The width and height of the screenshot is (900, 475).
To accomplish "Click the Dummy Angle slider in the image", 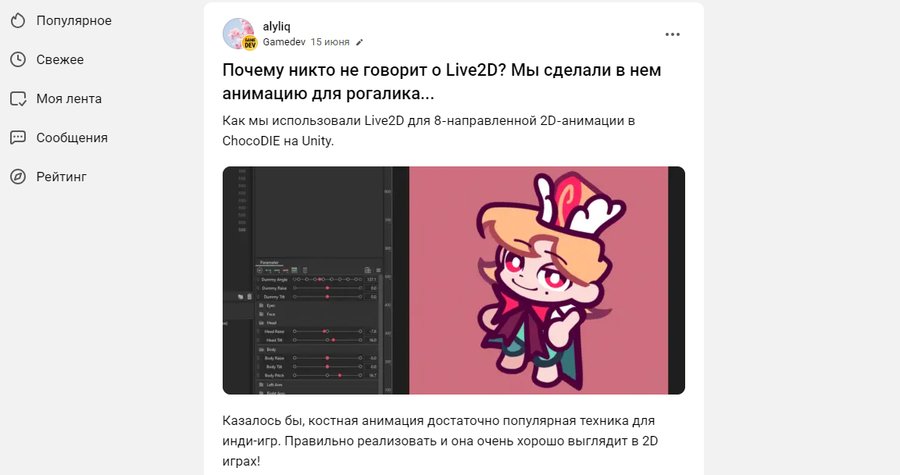I will pos(327,279).
